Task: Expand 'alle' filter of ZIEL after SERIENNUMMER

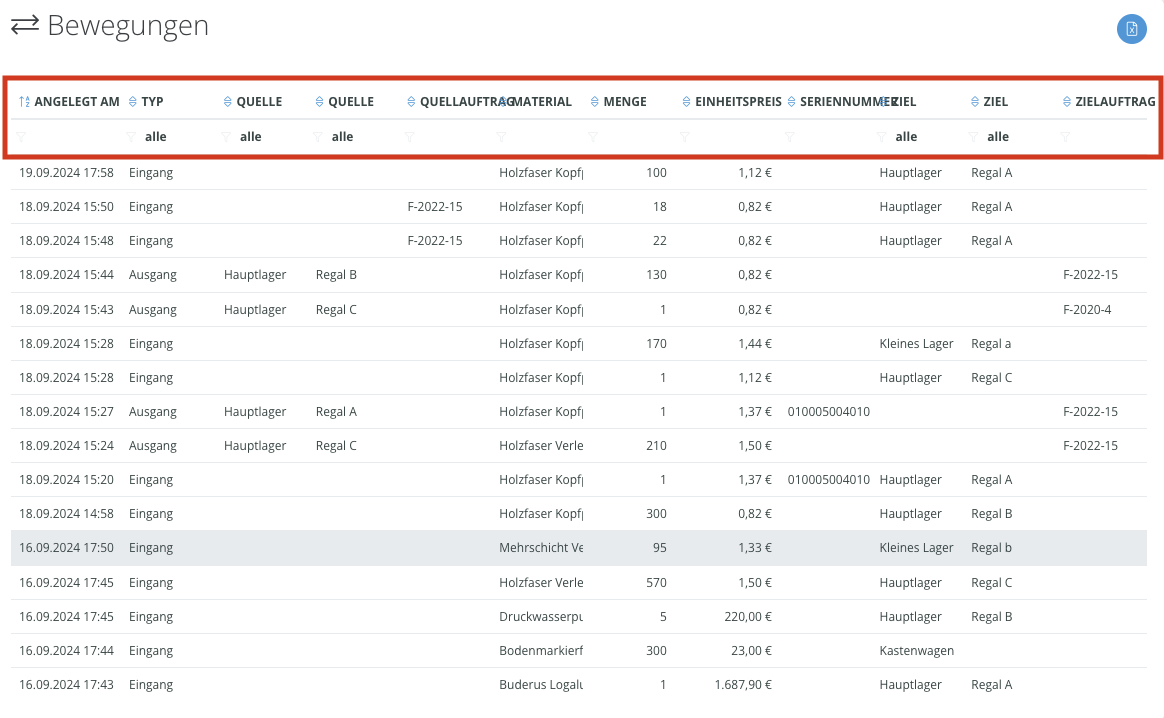Action: (906, 137)
